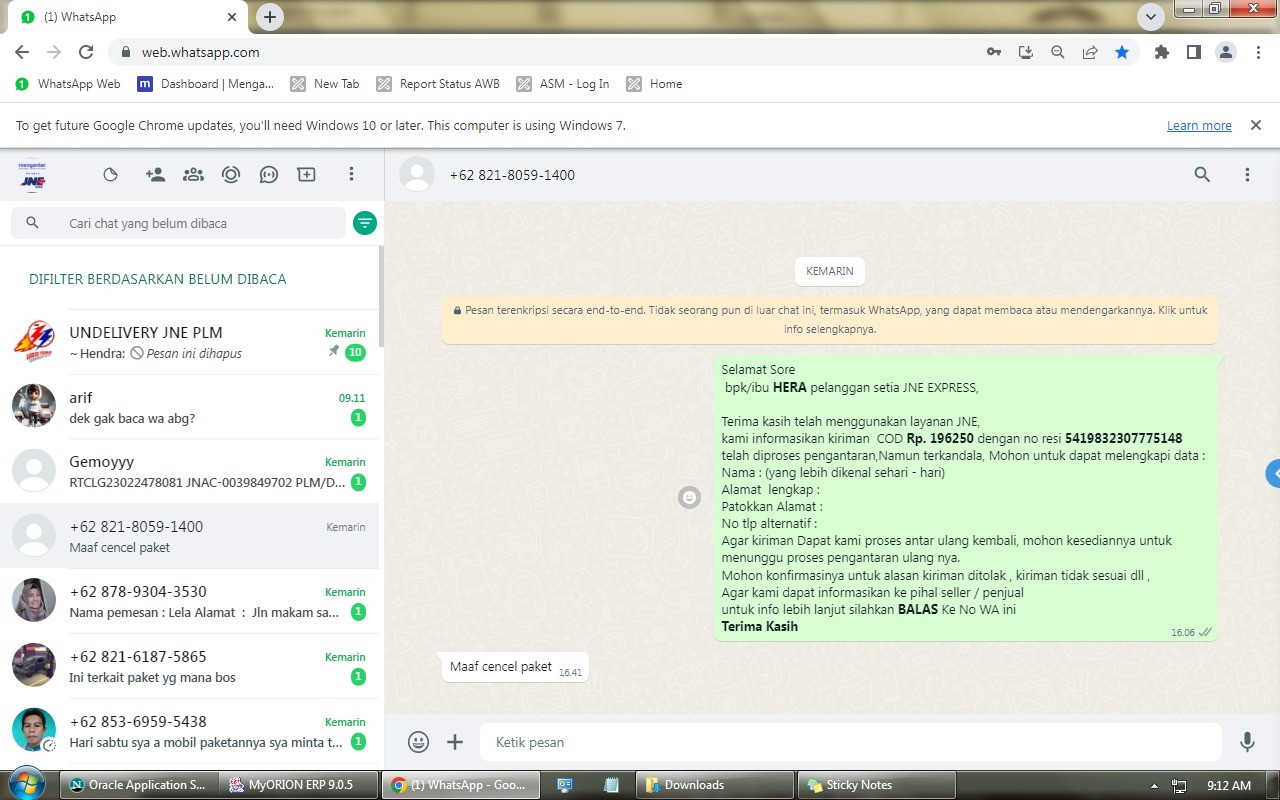Open chat +62 821-6187-5865
Viewport: 1280px width, 800px height.
190,666
